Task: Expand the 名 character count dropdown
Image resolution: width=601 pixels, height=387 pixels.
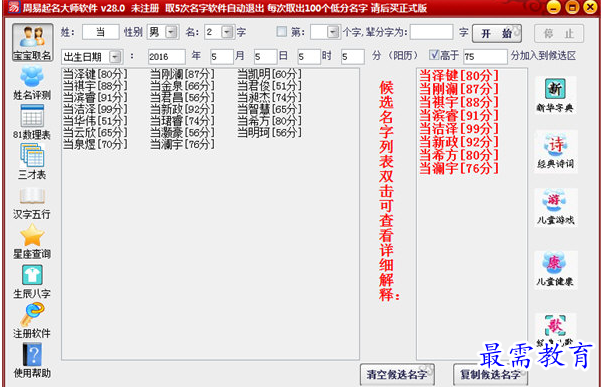Action: pyautogui.click(x=228, y=32)
